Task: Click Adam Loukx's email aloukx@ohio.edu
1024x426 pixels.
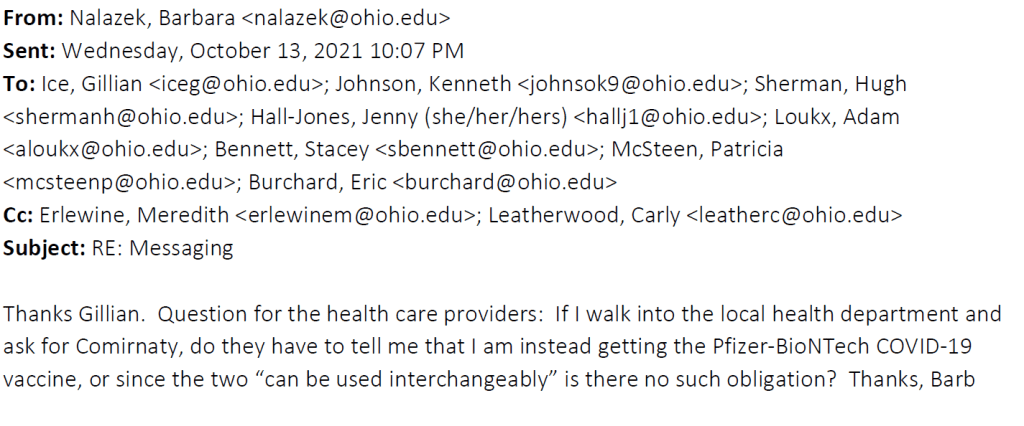Action: tap(96, 150)
